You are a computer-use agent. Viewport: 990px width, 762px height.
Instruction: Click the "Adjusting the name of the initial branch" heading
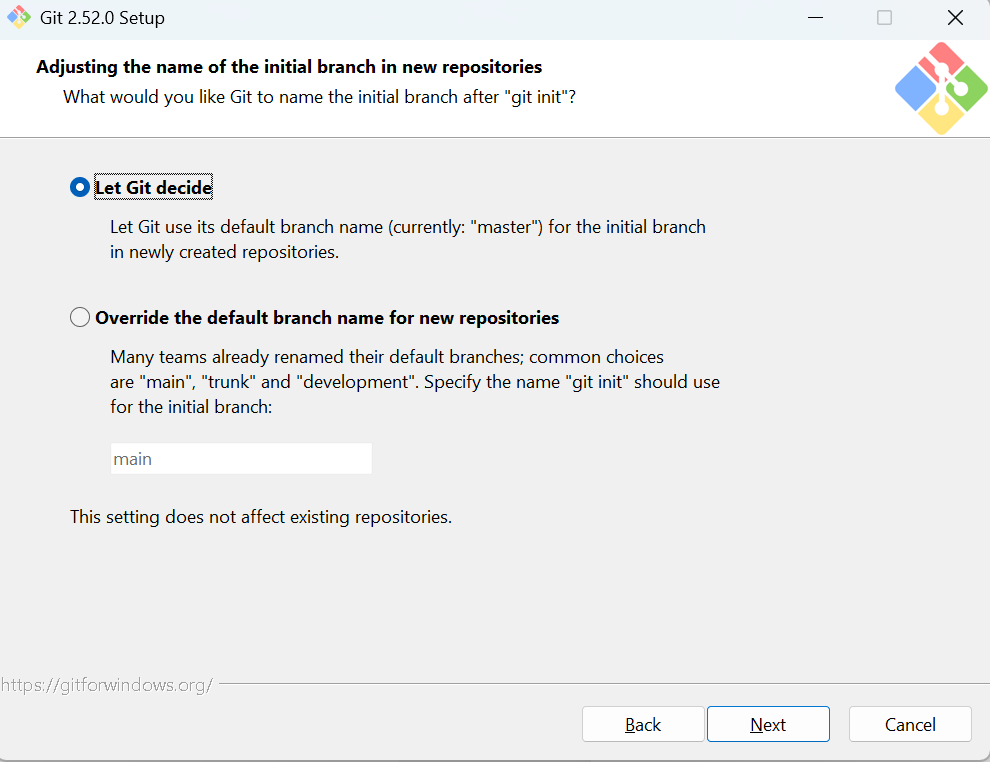[x=289, y=67]
